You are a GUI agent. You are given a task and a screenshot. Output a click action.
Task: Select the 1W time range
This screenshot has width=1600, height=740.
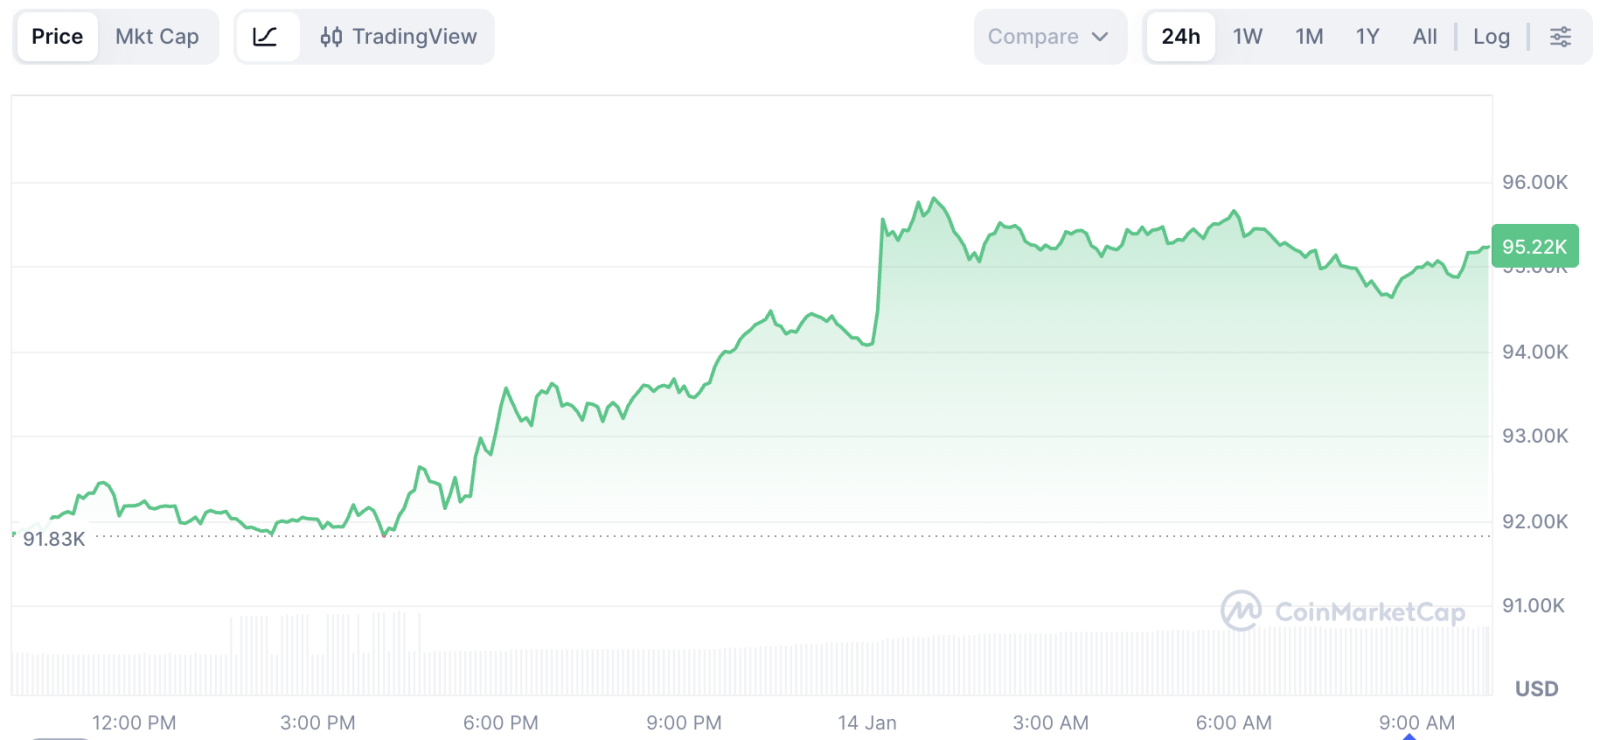(x=1247, y=37)
